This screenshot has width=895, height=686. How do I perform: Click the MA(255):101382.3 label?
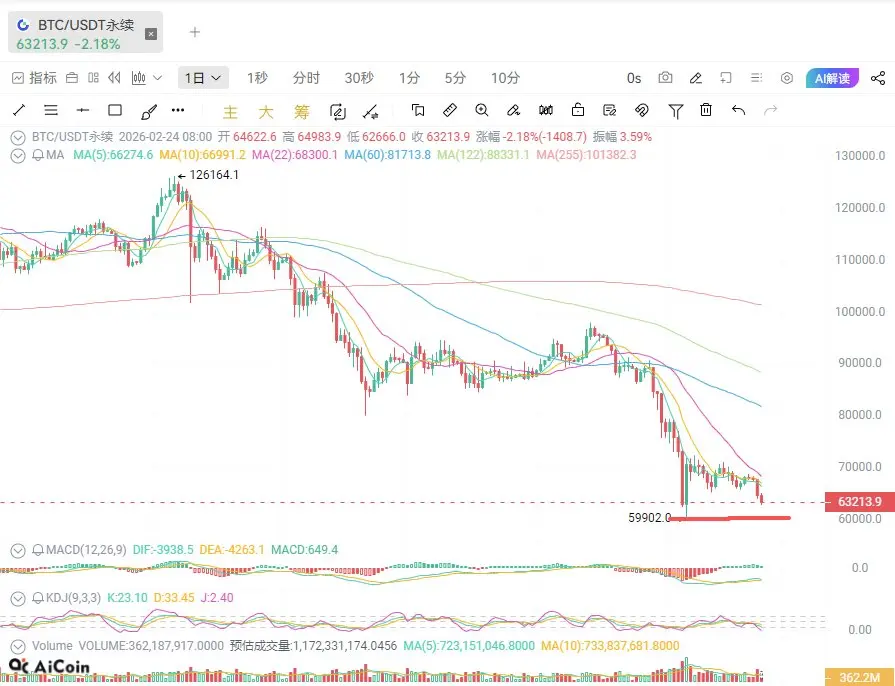[x=586, y=155]
